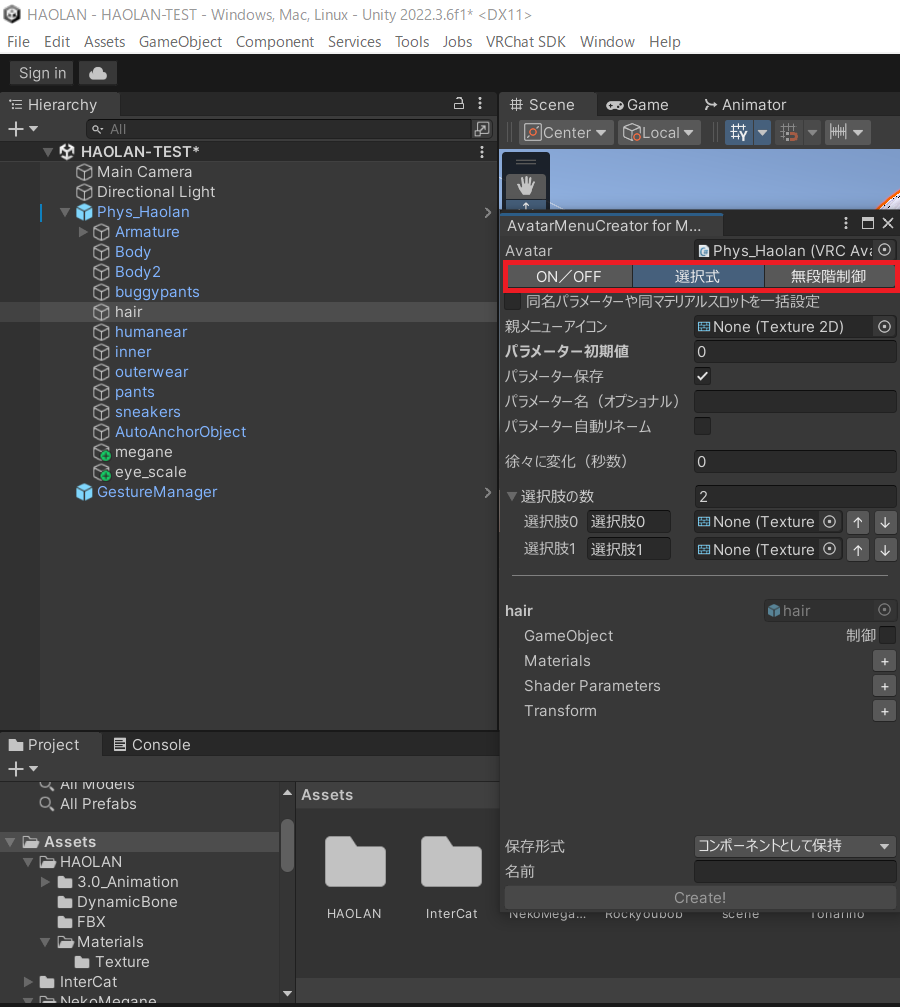Add a Shader Parameters entry
This screenshot has height=1007, width=900.
885,687
